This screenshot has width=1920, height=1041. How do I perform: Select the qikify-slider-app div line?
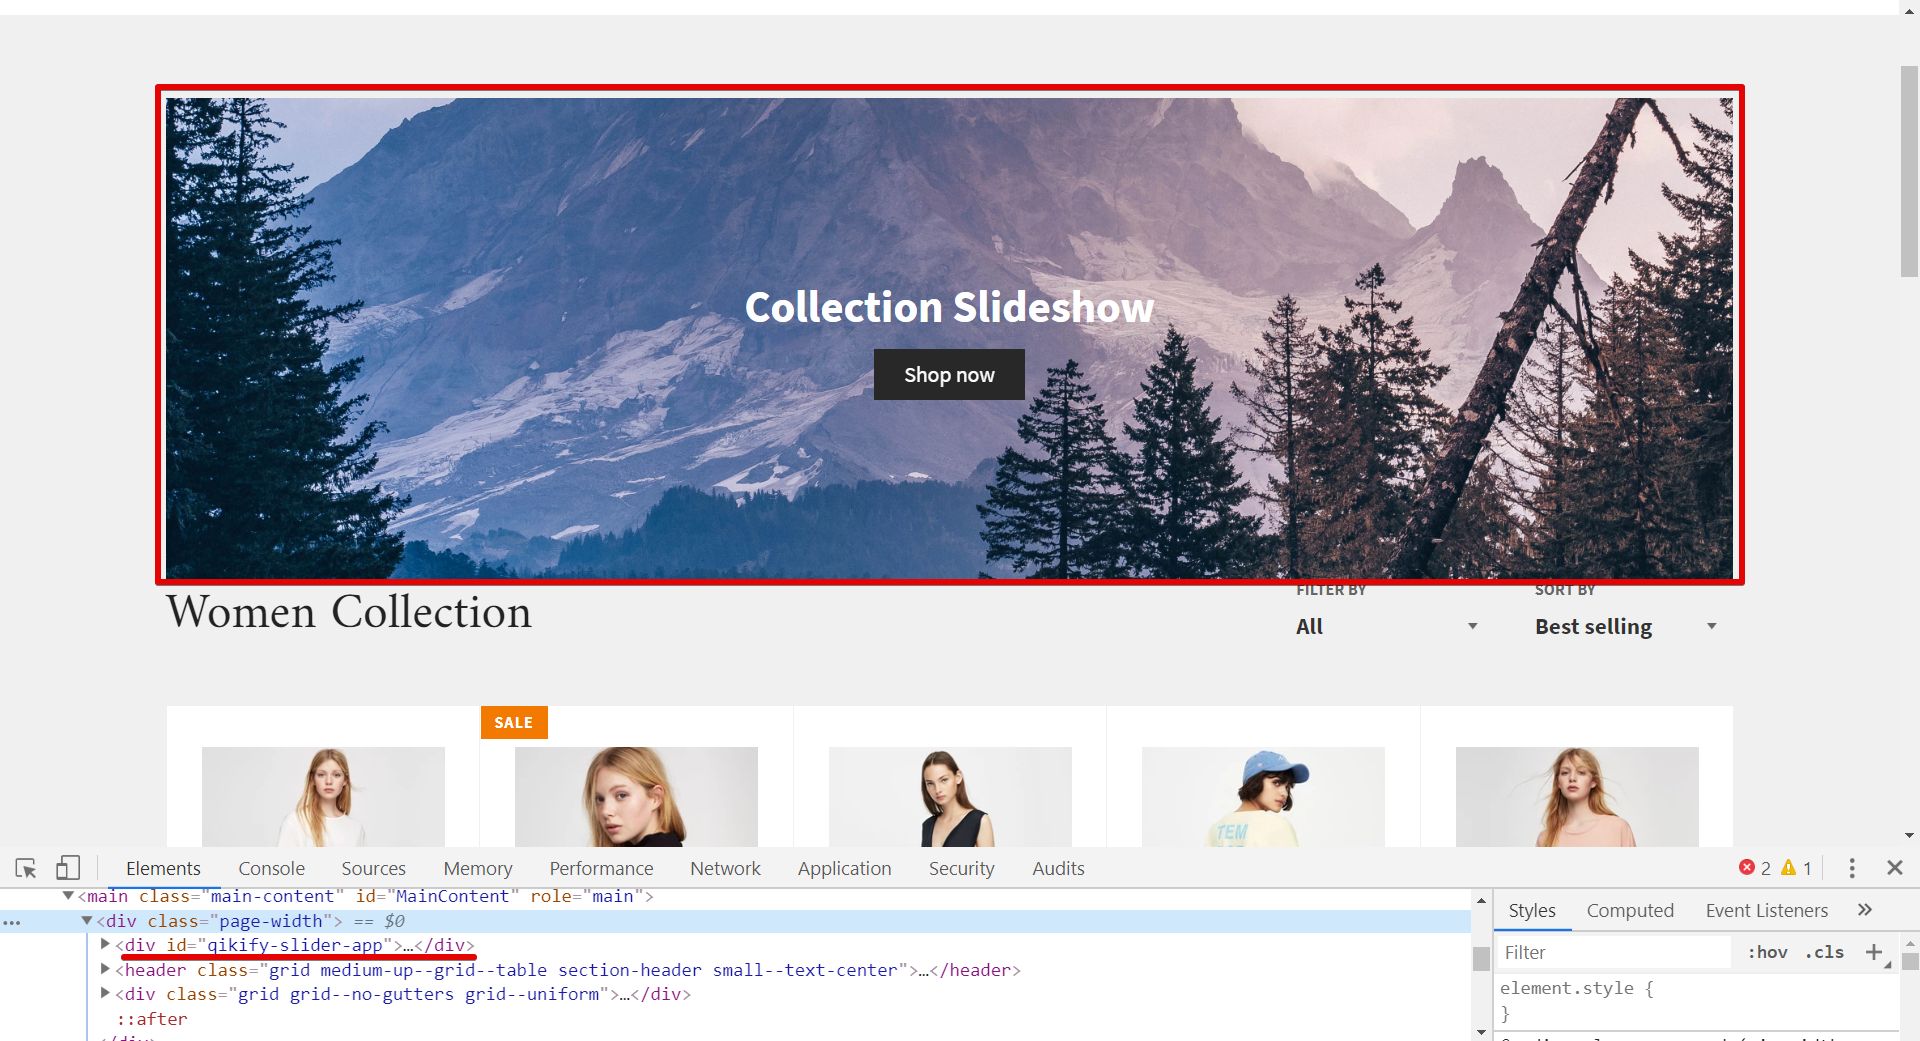click(x=295, y=945)
